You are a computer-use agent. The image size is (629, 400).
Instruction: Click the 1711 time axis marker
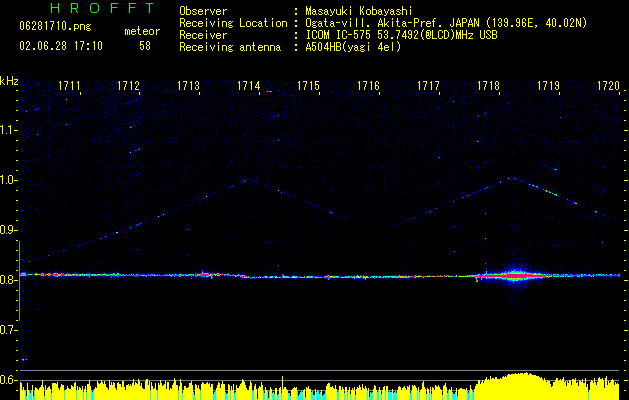pyautogui.click(x=69, y=86)
